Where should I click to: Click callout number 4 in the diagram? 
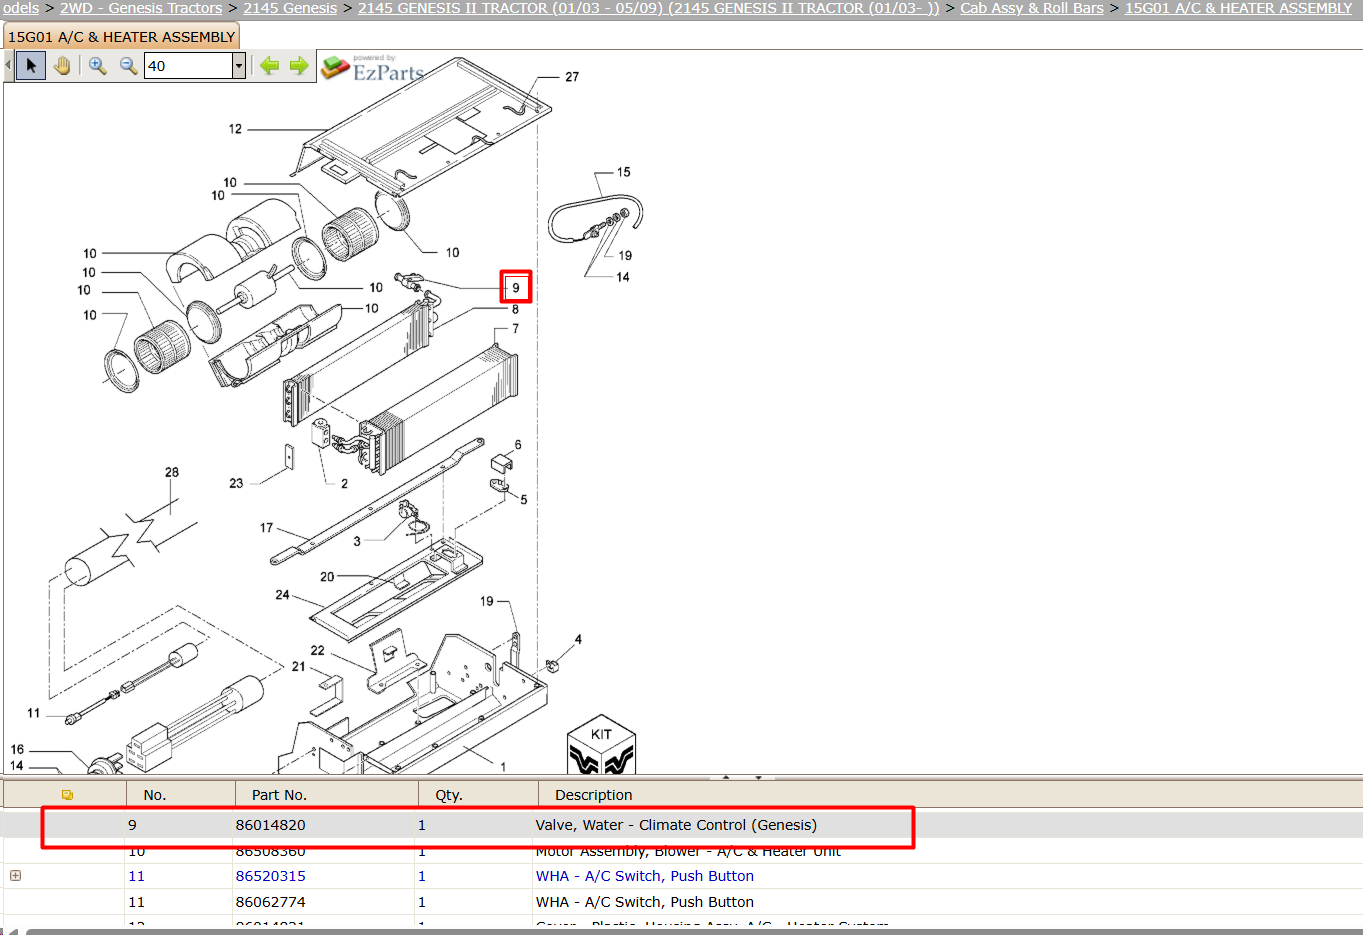(x=578, y=639)
